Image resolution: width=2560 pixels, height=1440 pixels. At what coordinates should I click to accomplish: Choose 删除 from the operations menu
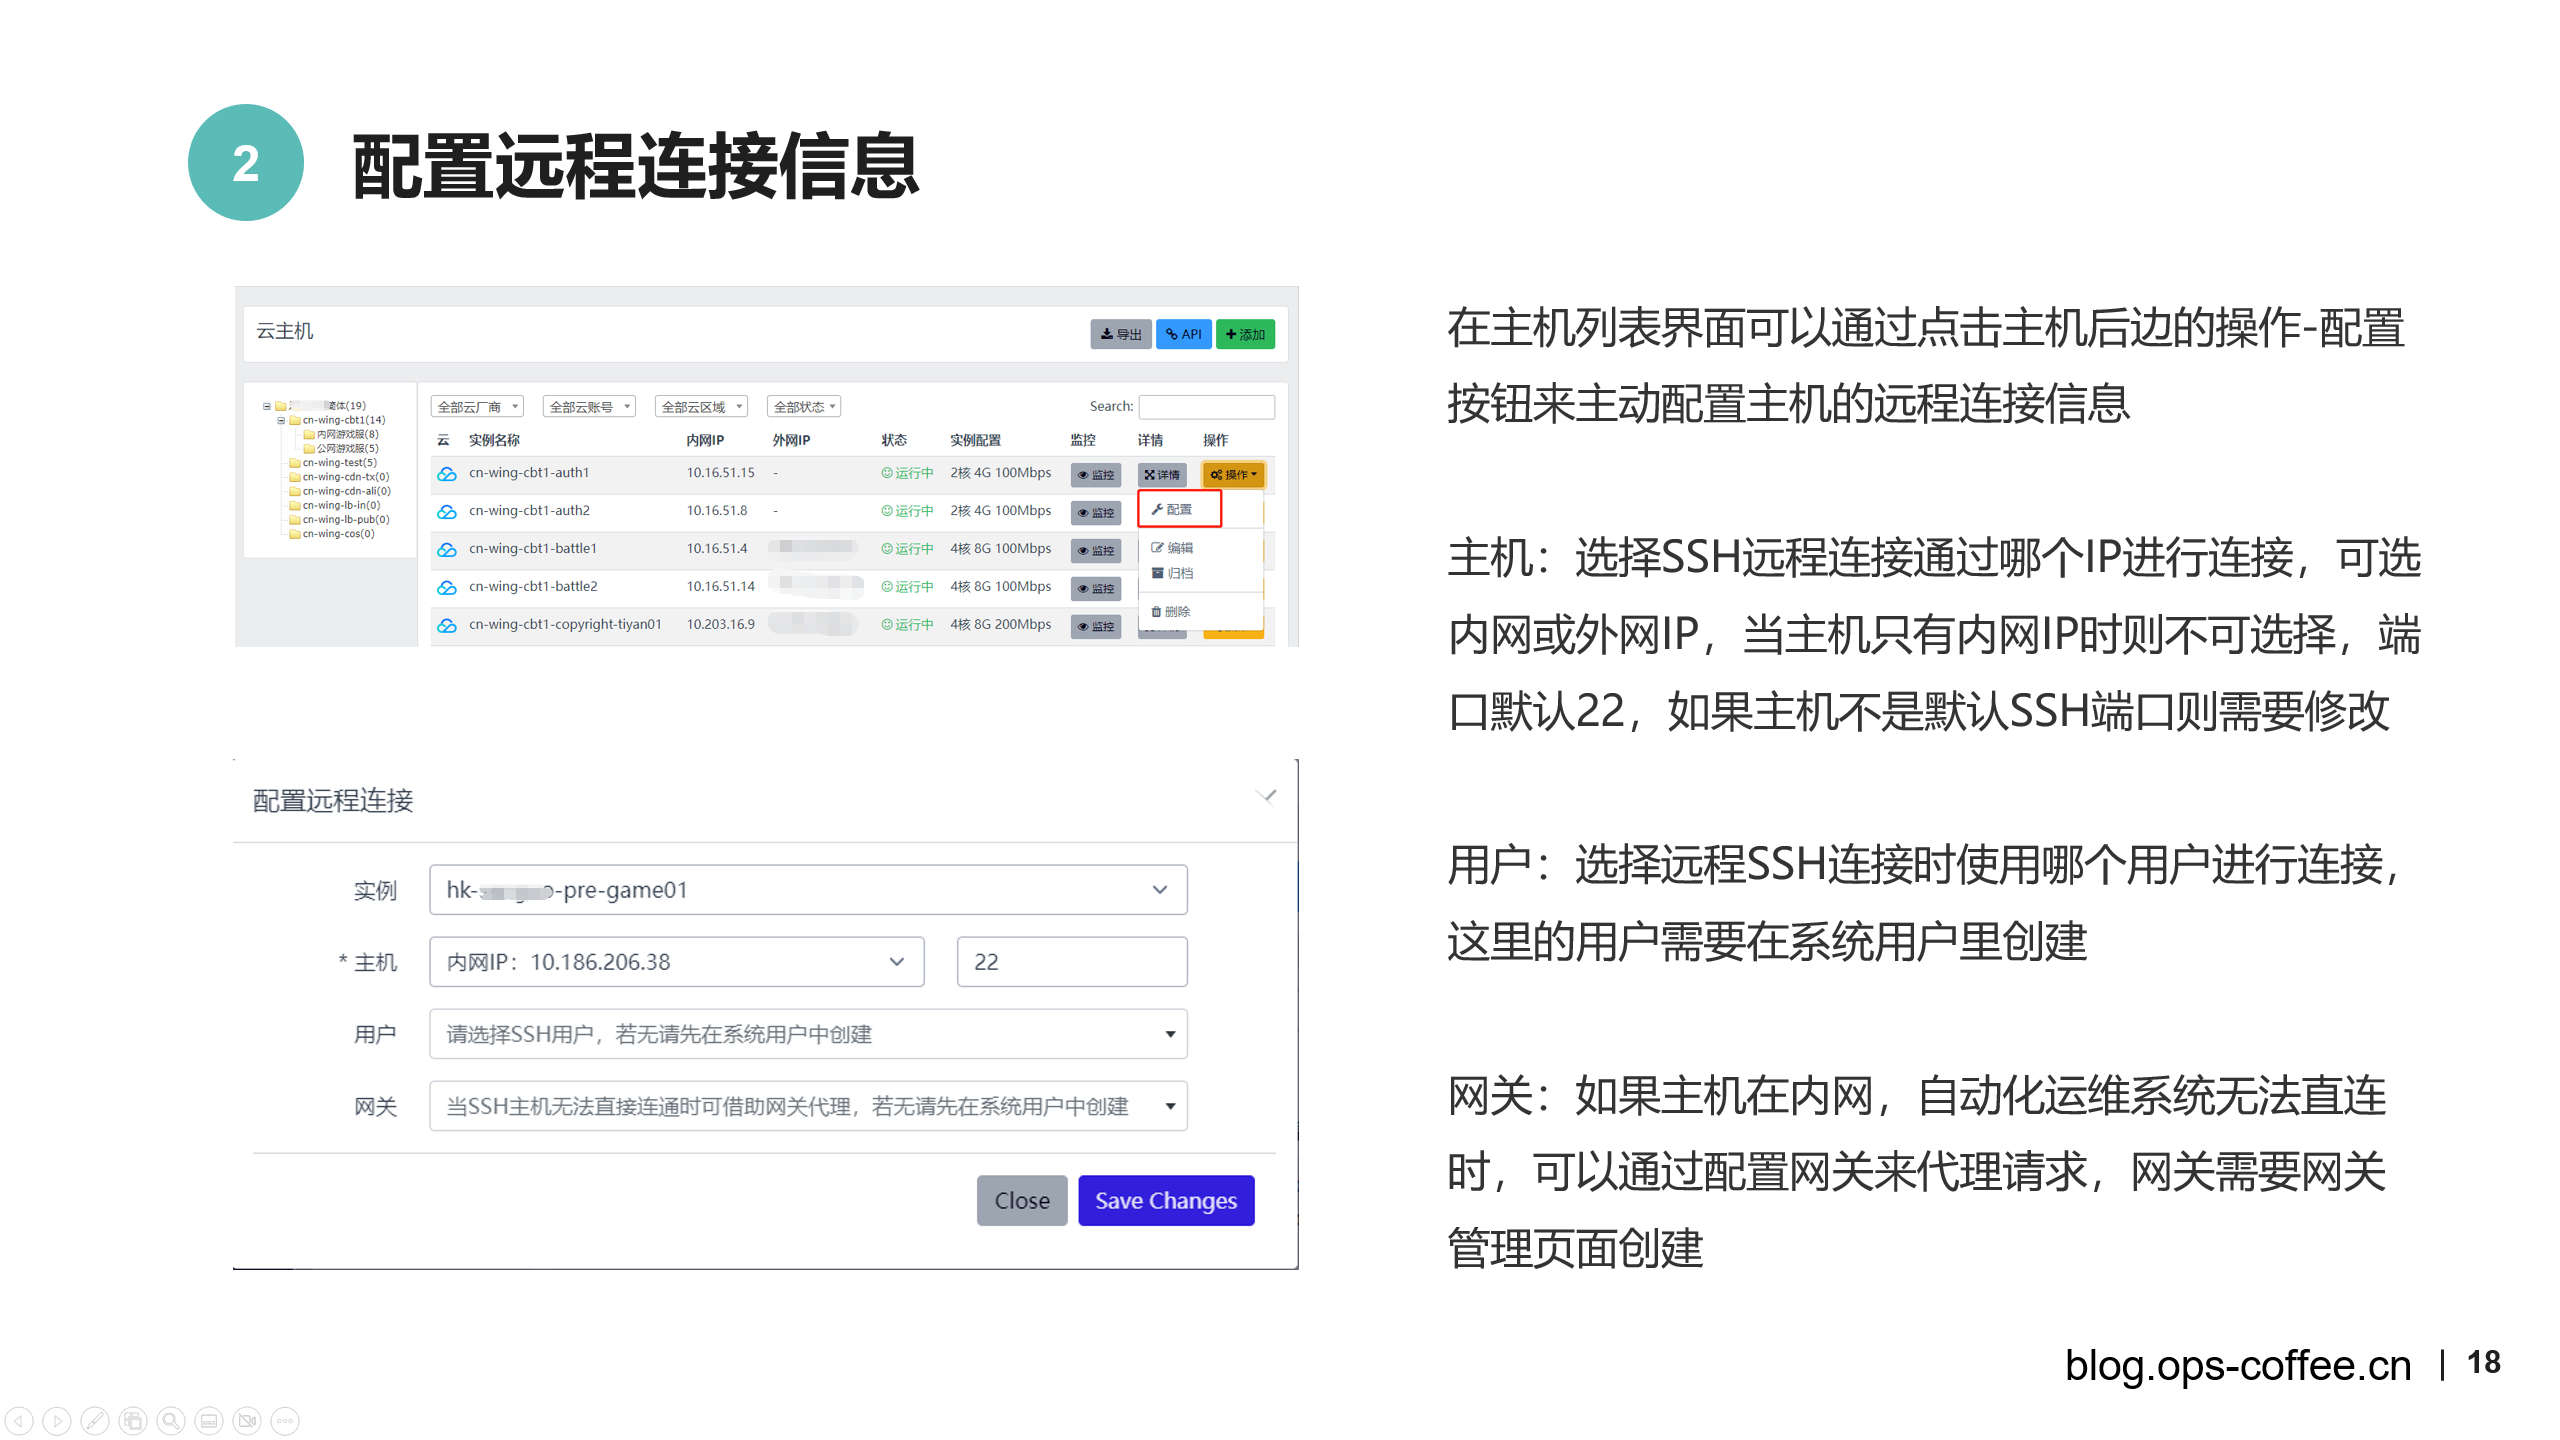point(1171,611)
